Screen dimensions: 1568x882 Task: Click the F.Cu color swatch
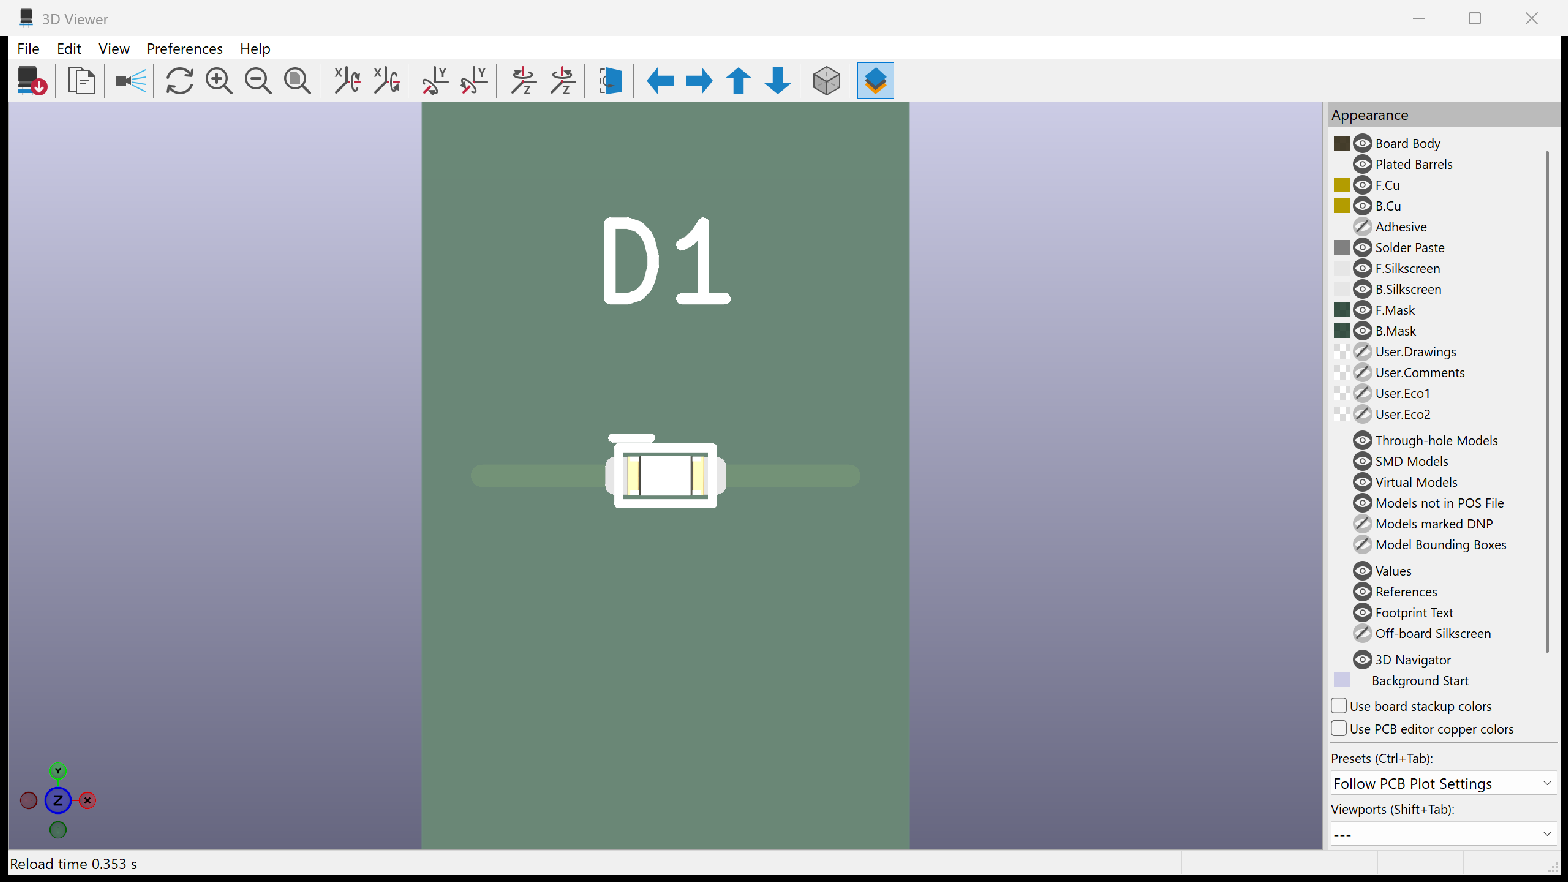pos(1342,185)
